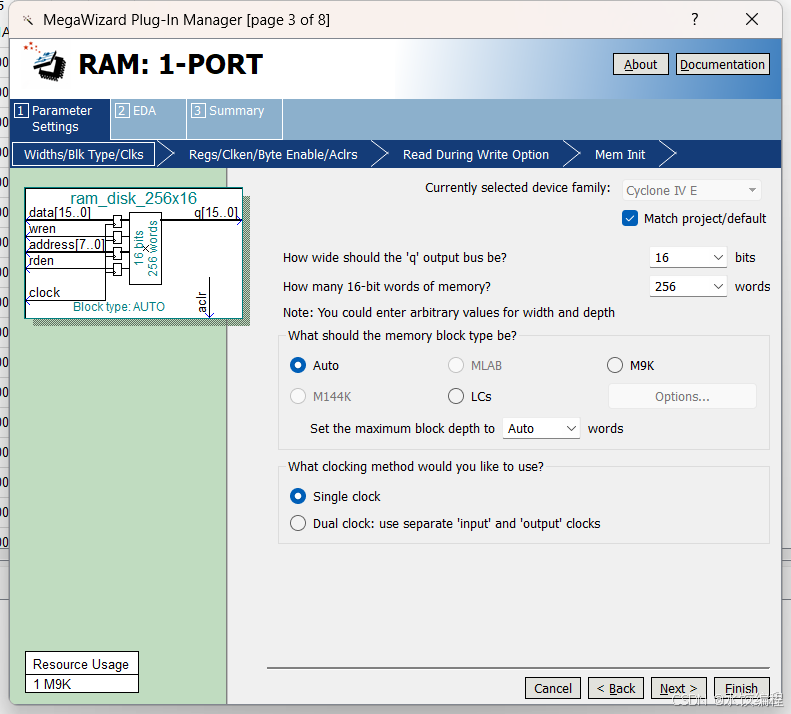
Task: Go to Read During Write Option page
Action: click(x=476, y=154)
